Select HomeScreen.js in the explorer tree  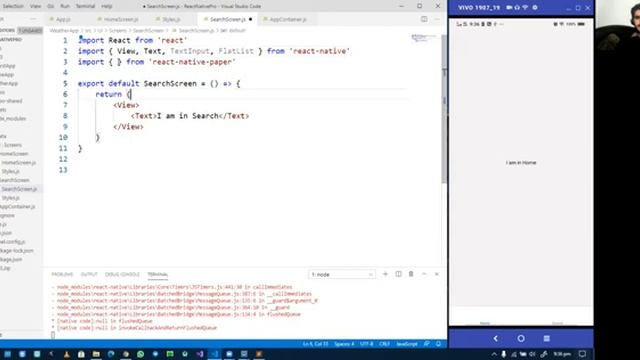click(x=18, y=162)
